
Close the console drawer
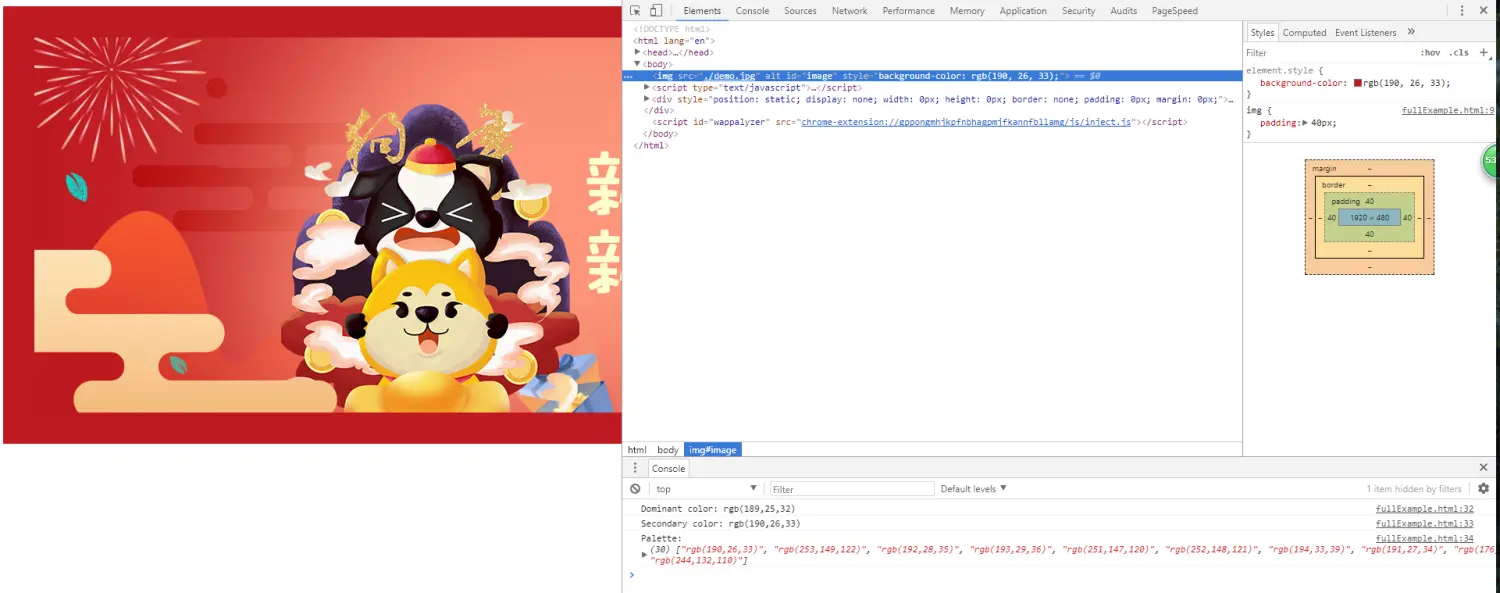click(1483, 468)
